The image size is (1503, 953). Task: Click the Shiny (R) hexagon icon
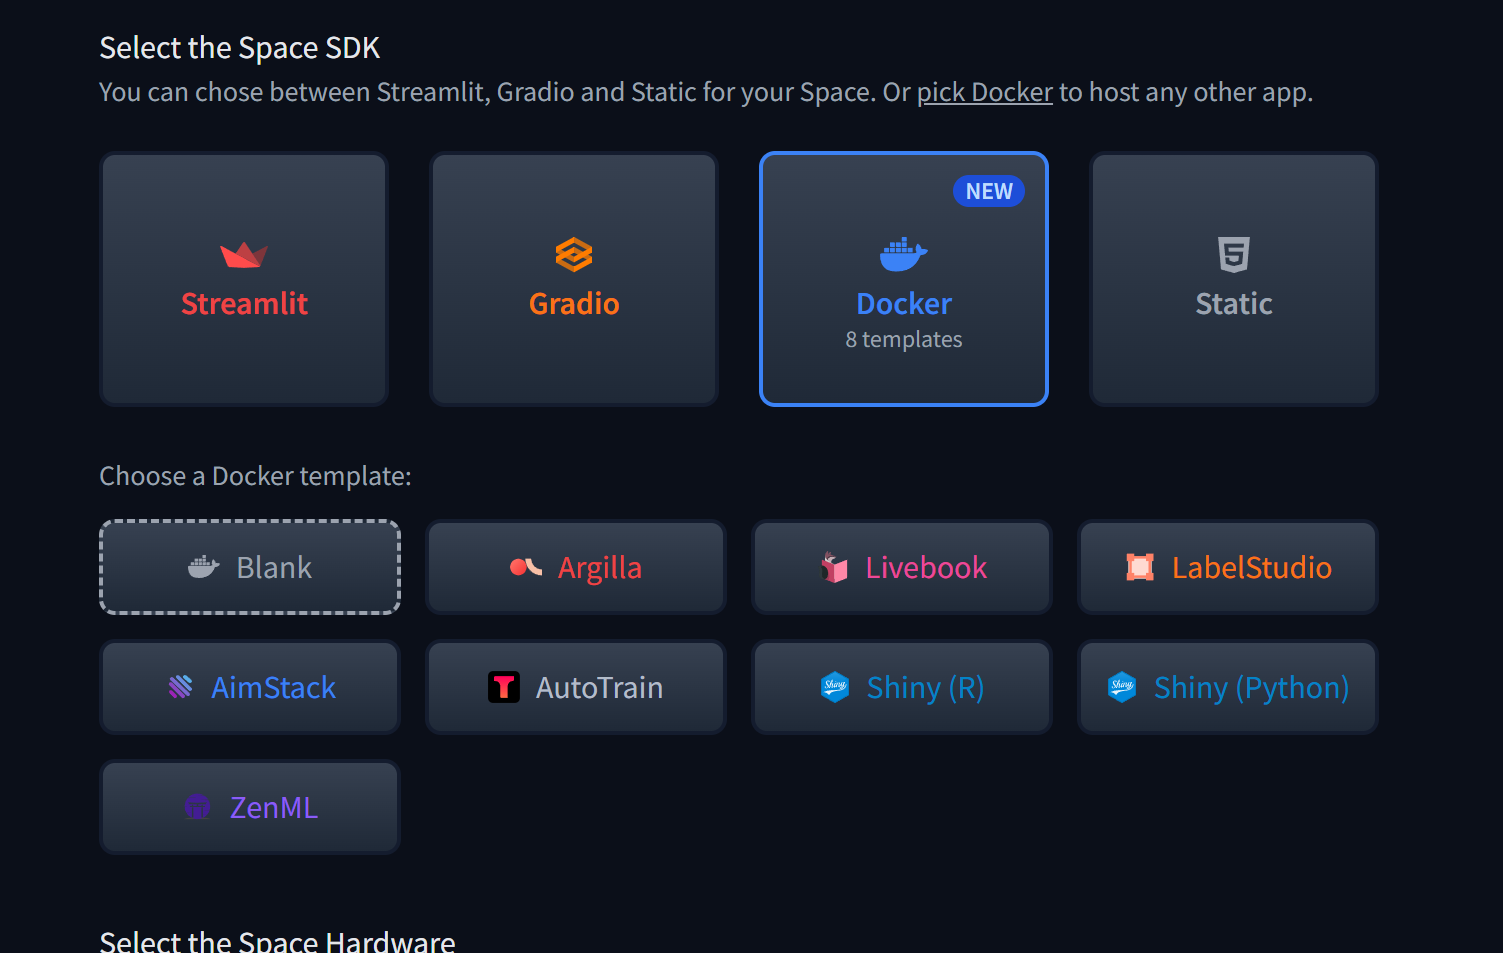(x=835, y=687)
